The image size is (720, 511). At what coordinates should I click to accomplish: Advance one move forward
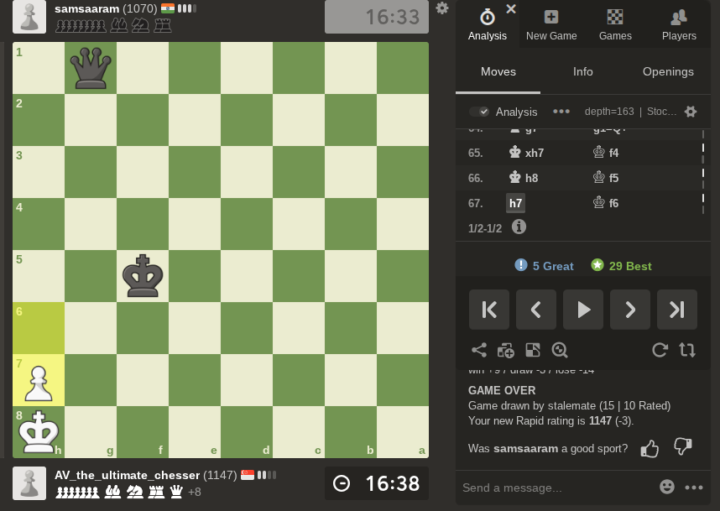pos(630,309)
